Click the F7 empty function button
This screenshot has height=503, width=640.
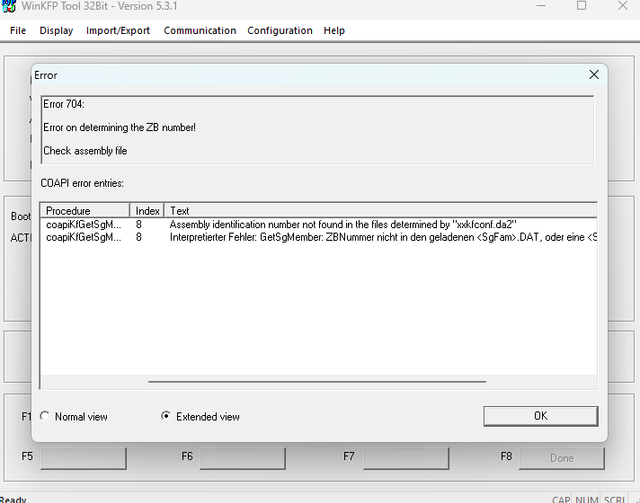coord(406,458)
